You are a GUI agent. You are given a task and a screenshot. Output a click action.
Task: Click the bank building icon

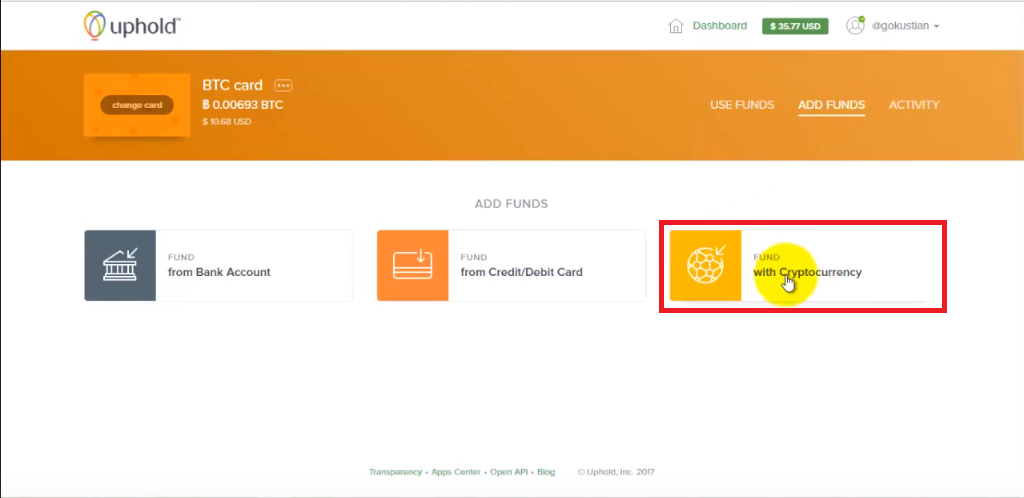120,265
